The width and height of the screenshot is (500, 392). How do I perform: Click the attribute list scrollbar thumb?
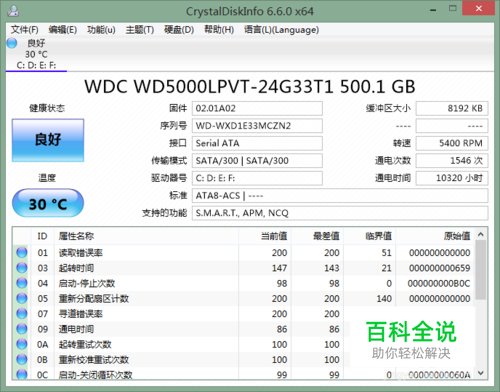tap(481, 270)
